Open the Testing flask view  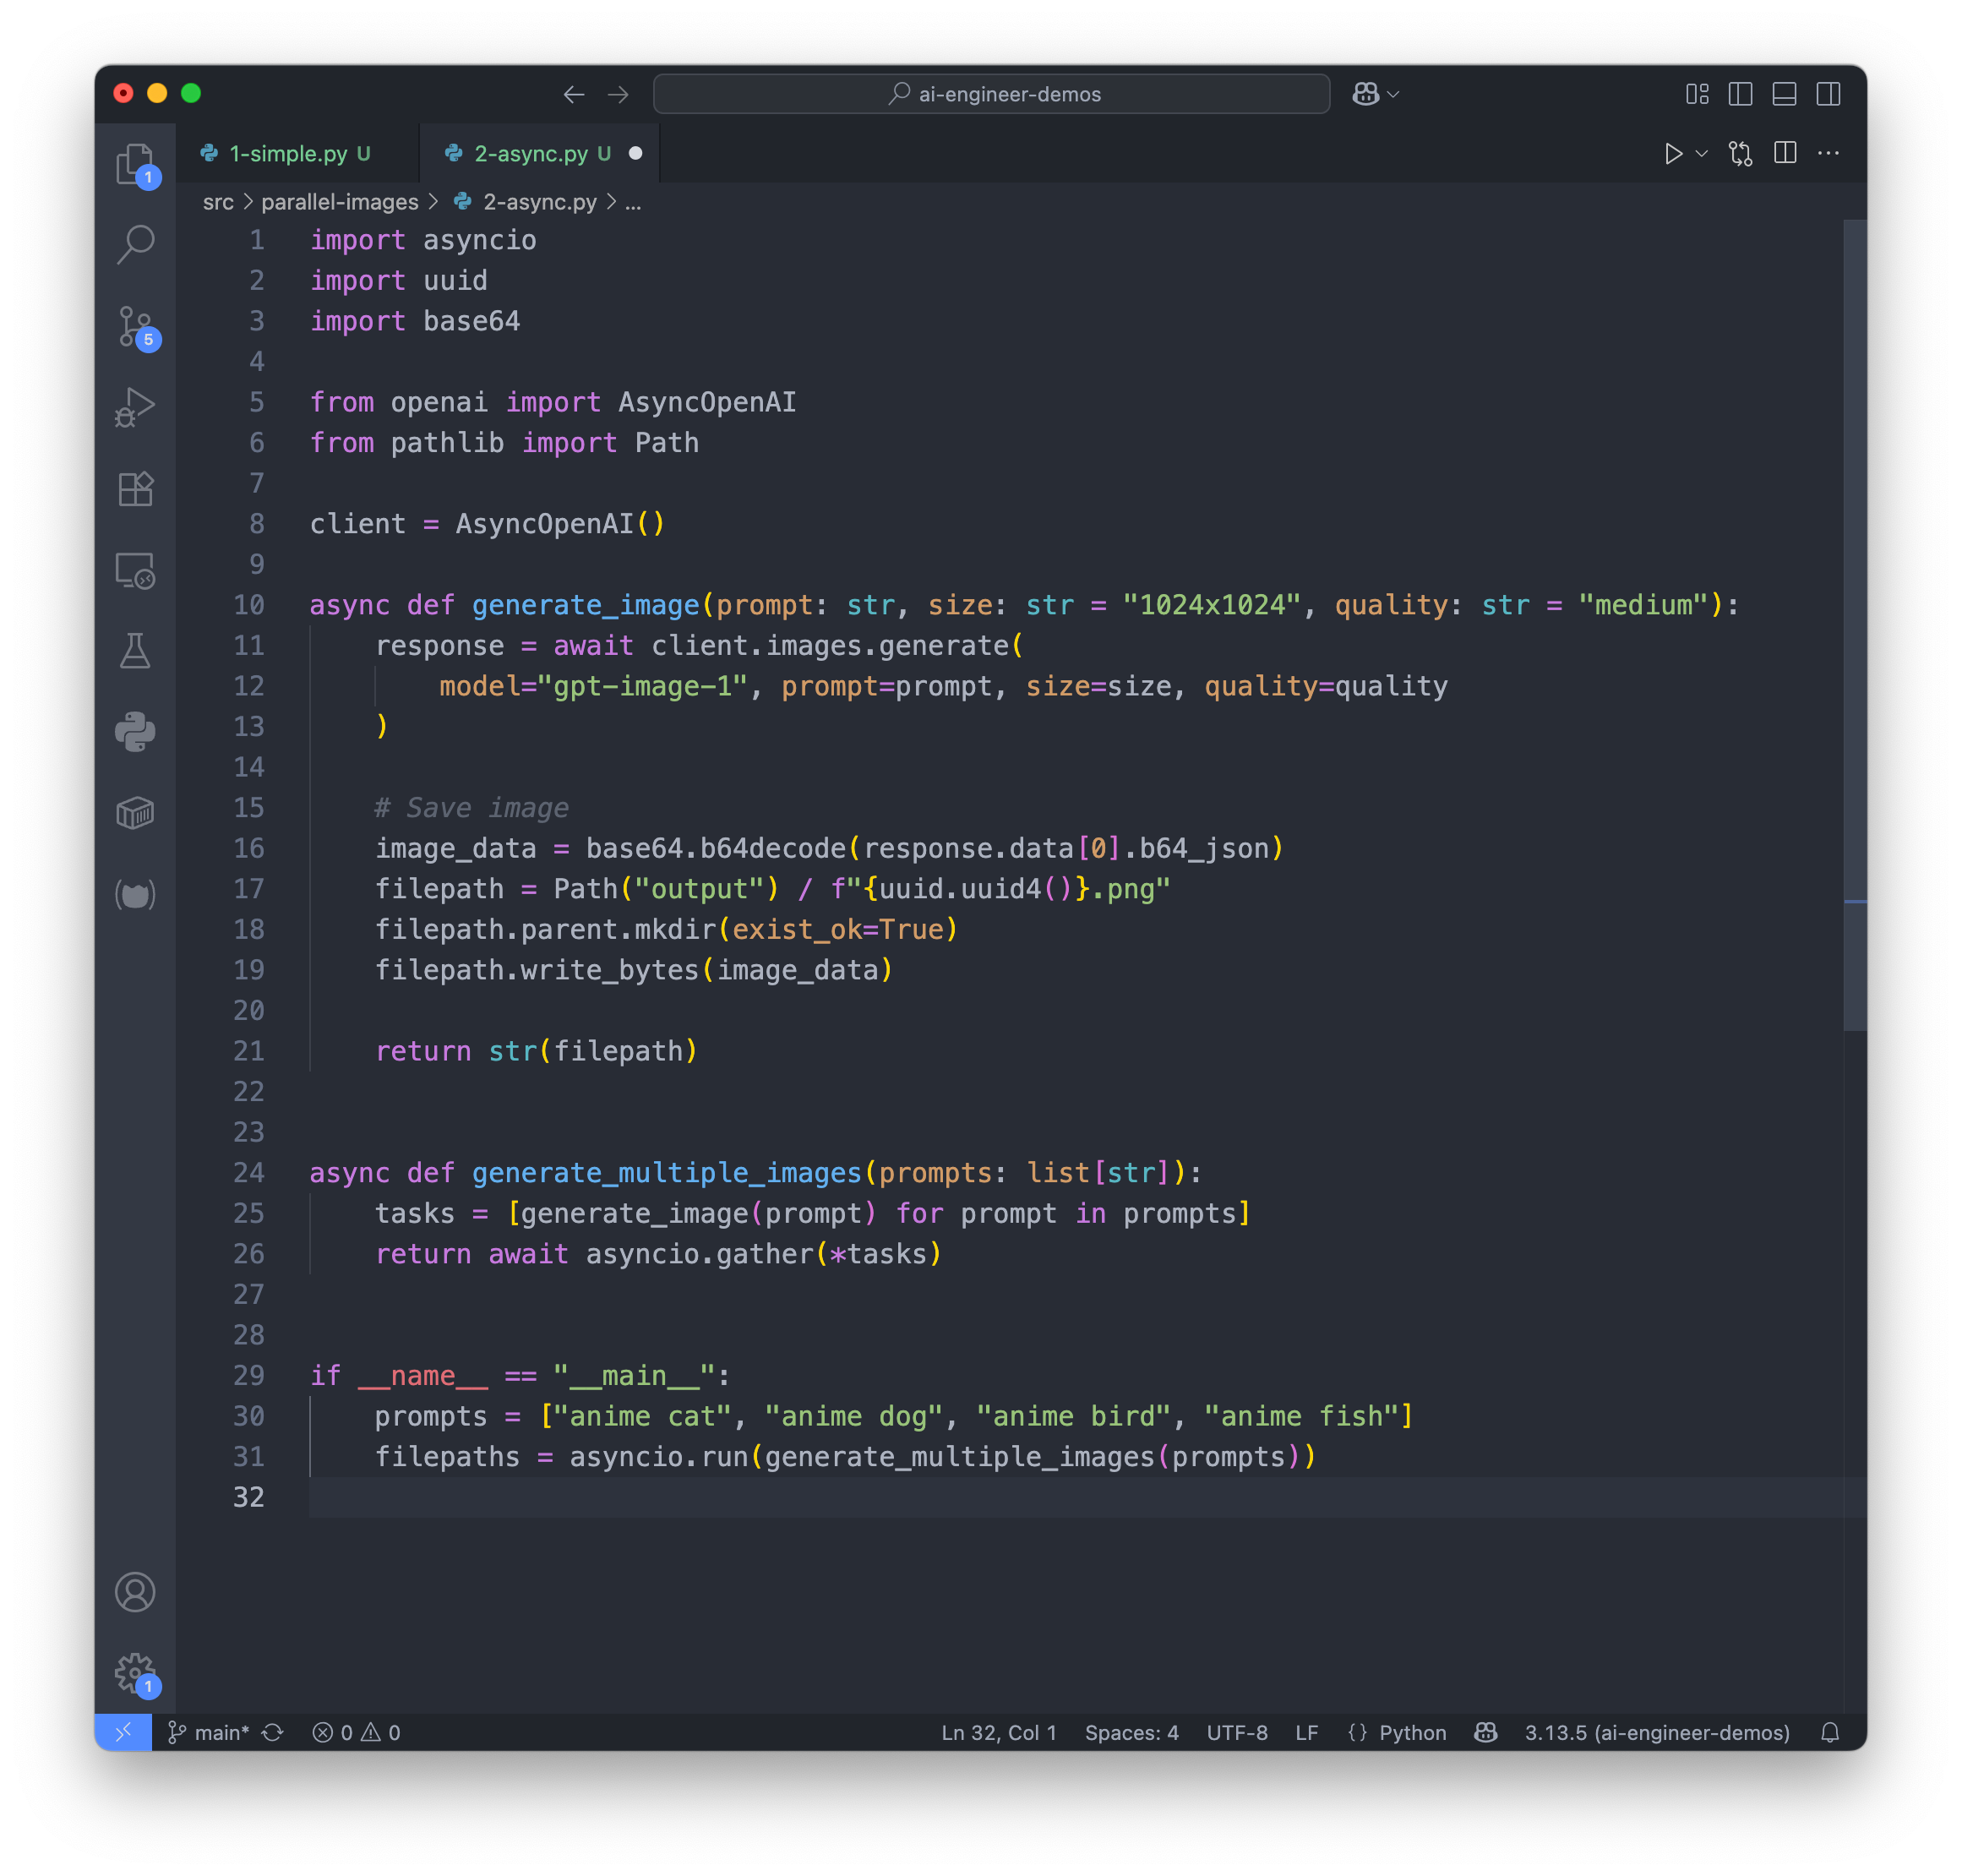tap(135, 651)
